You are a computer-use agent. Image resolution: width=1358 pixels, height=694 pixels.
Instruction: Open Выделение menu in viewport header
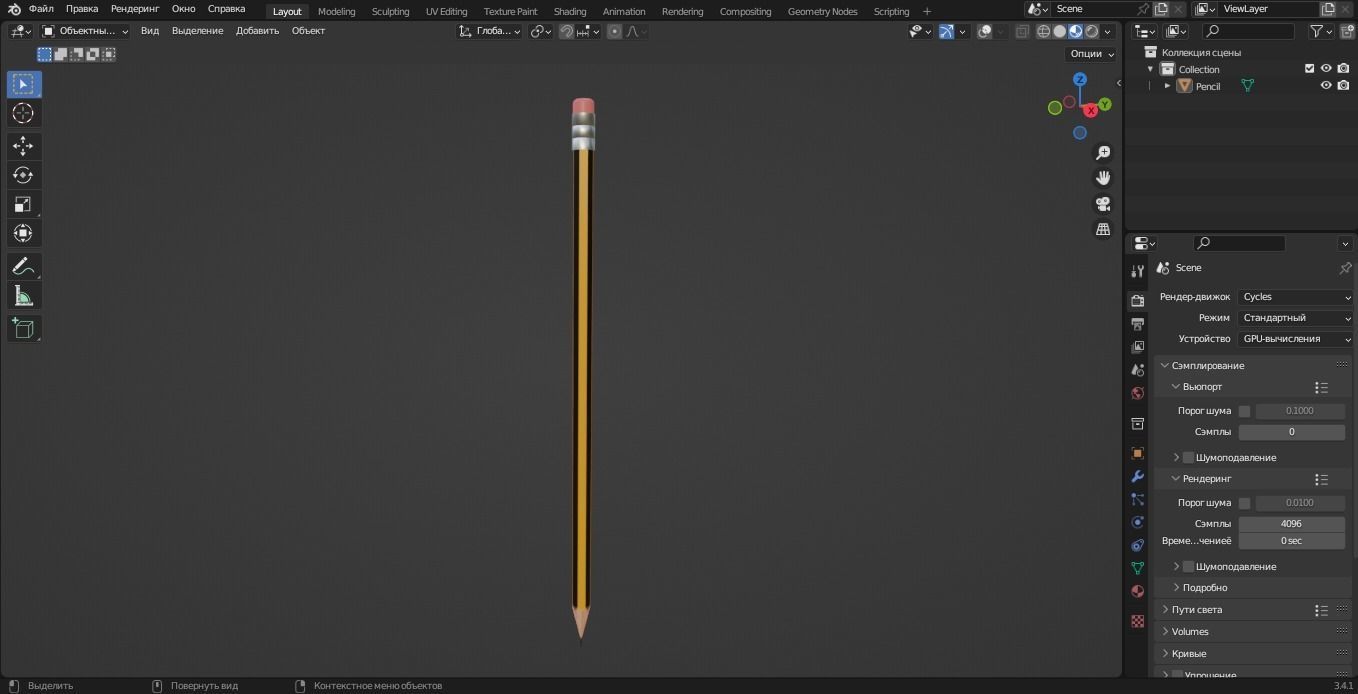tap(197, 31)
